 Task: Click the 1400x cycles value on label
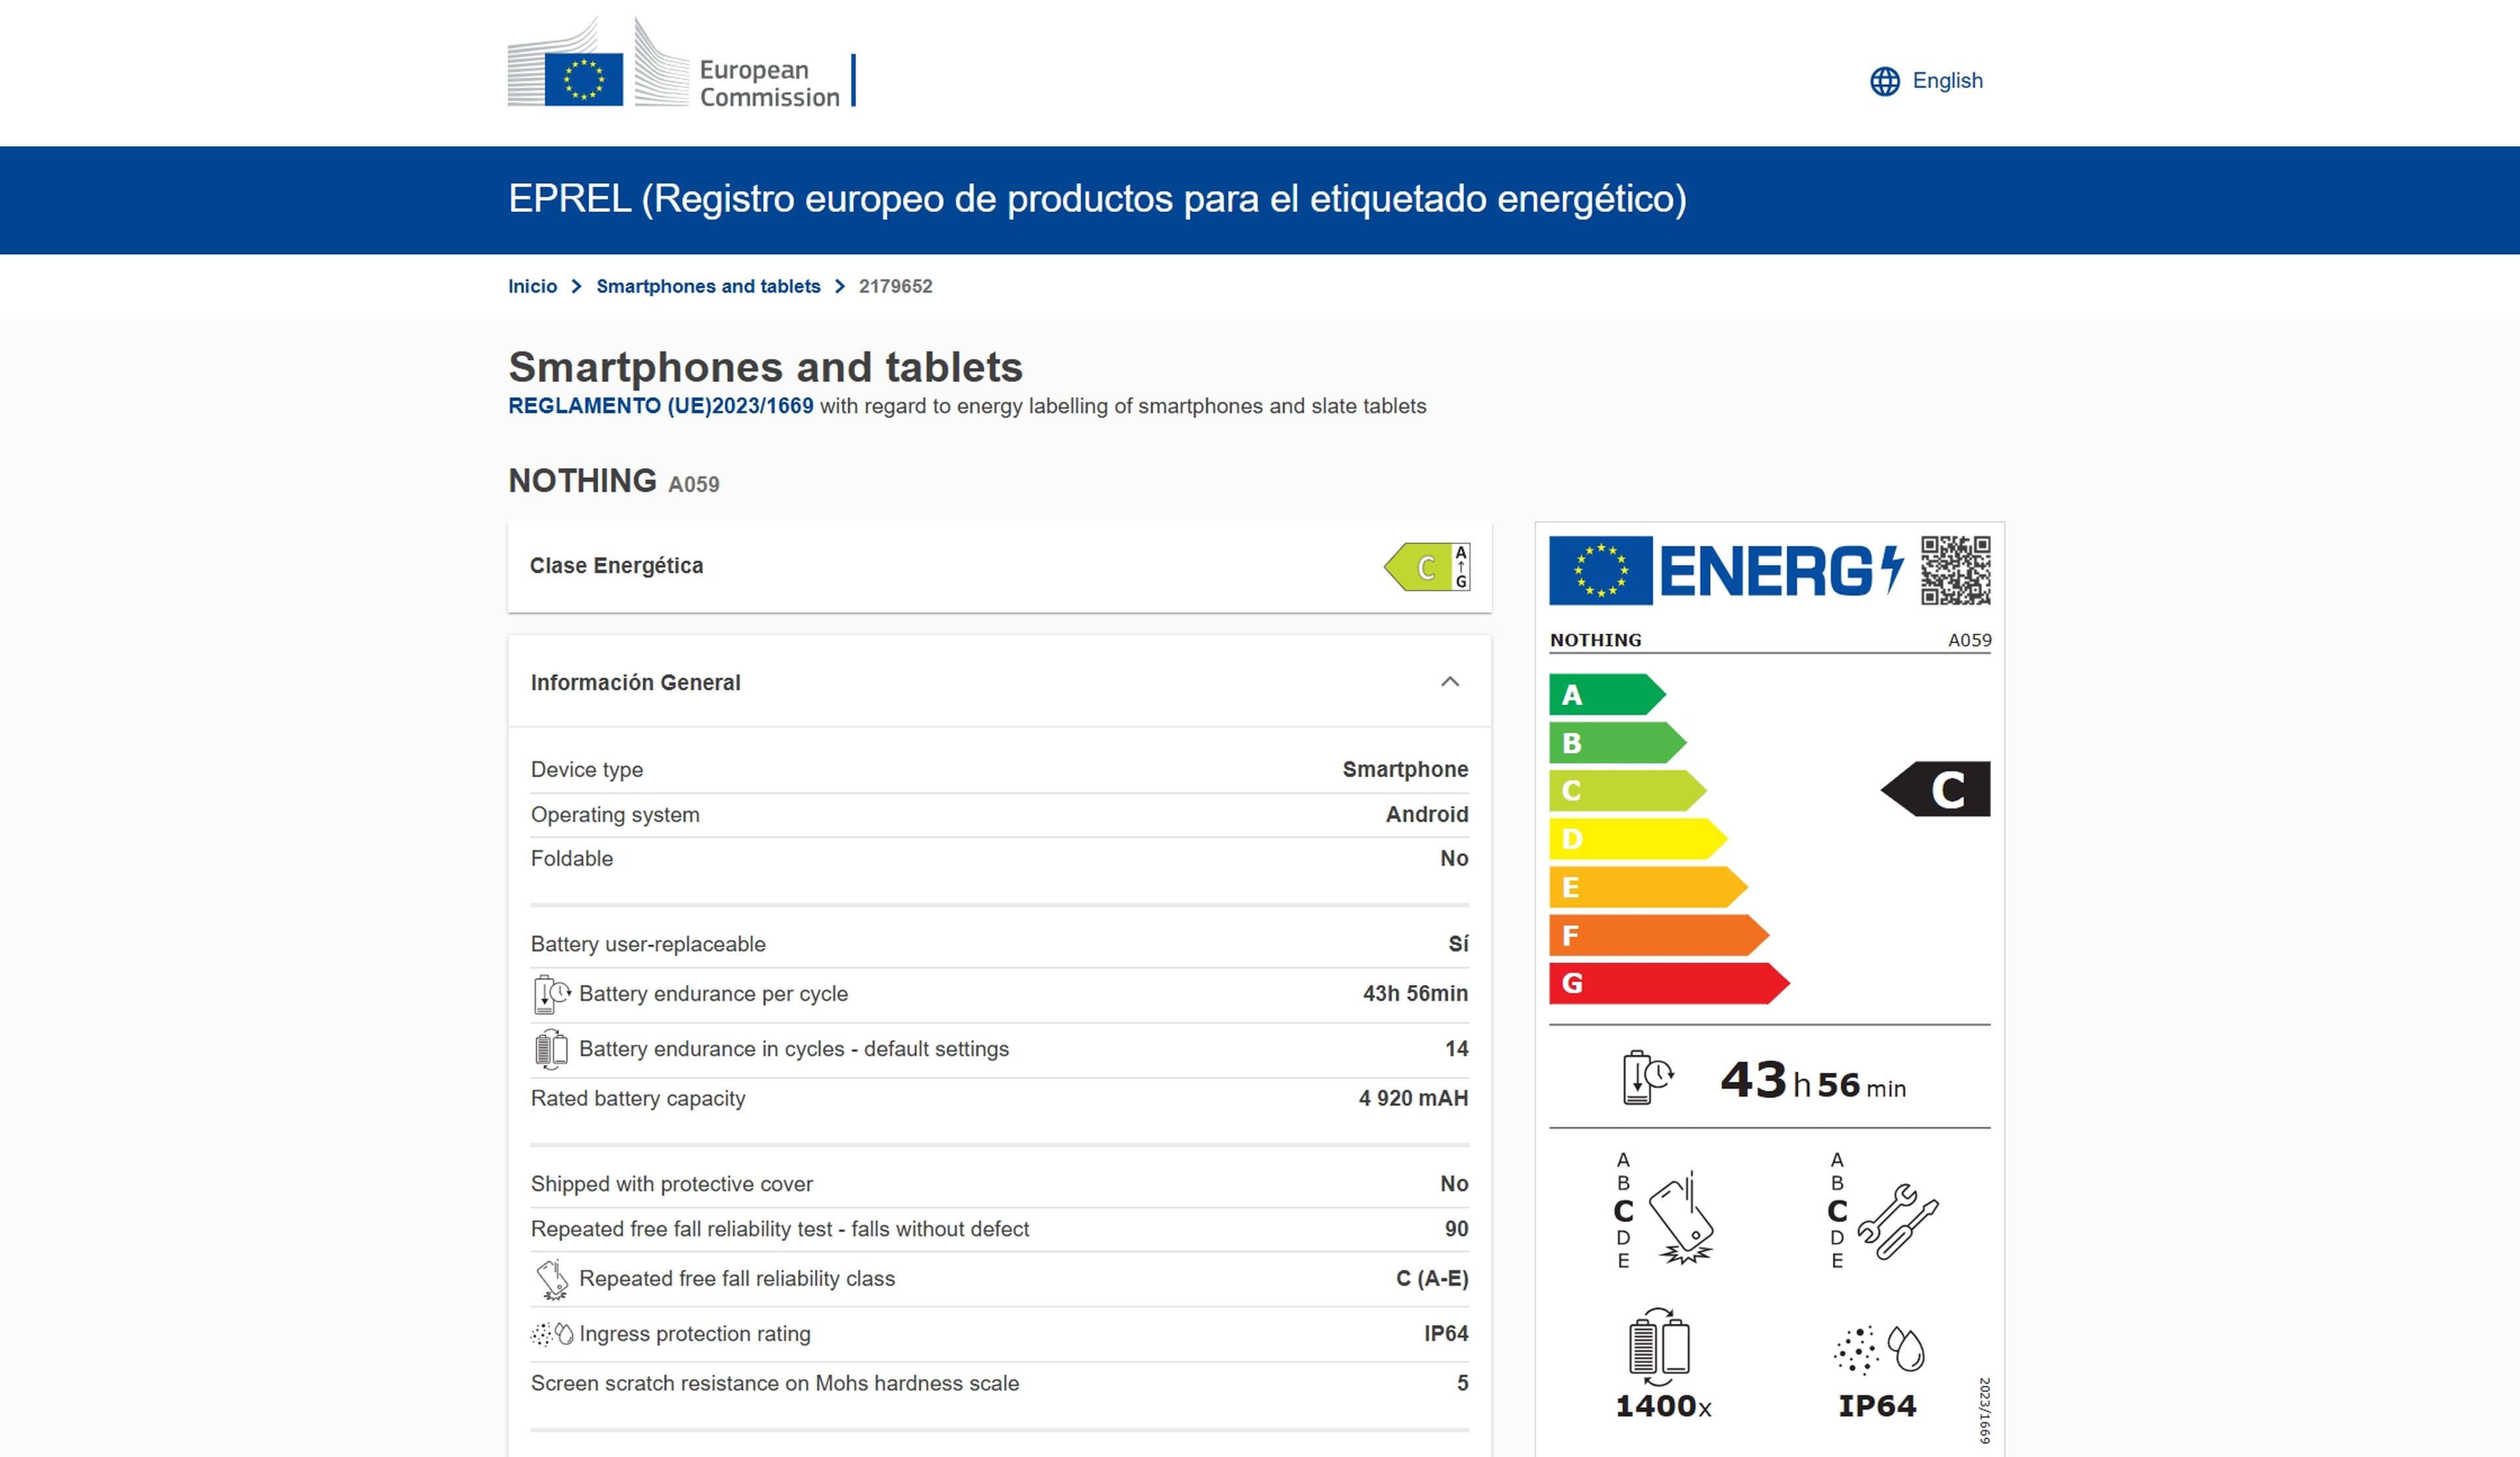tap(1663, 1406)
